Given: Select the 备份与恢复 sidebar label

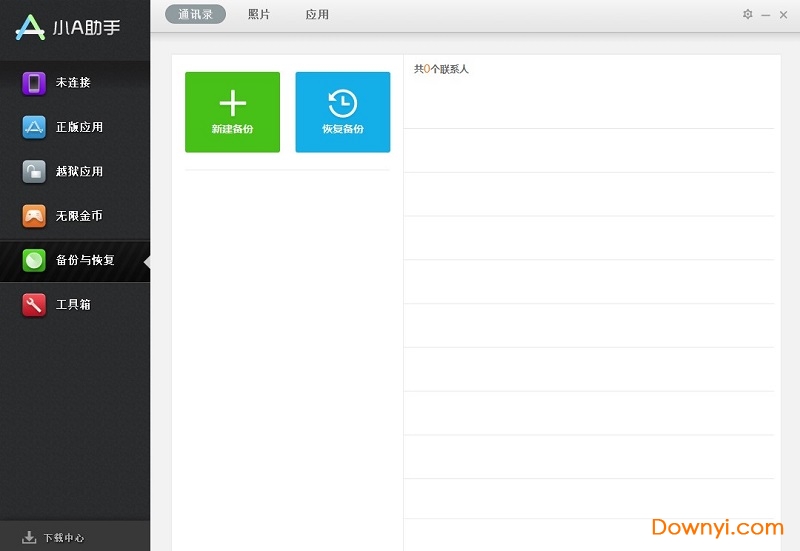Looking at the screenshot, I should [x=85, y=260].
